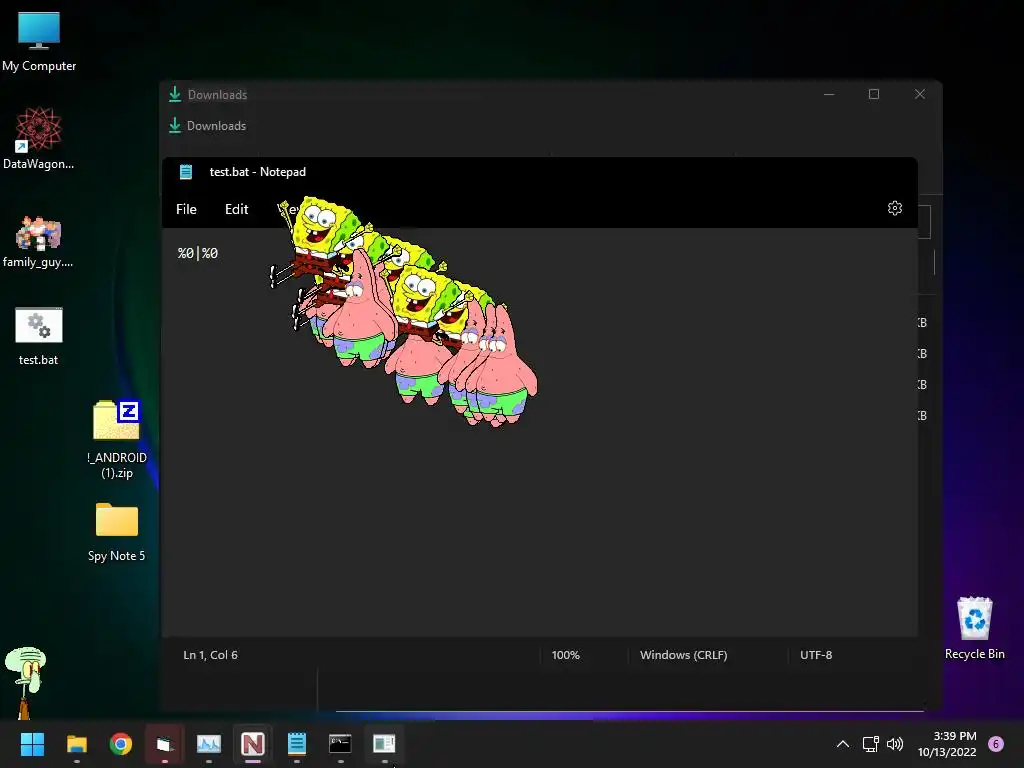Screen dimensions: 1024x768
Task: Select the Recycle Bin icon
Action: (974, 628)
